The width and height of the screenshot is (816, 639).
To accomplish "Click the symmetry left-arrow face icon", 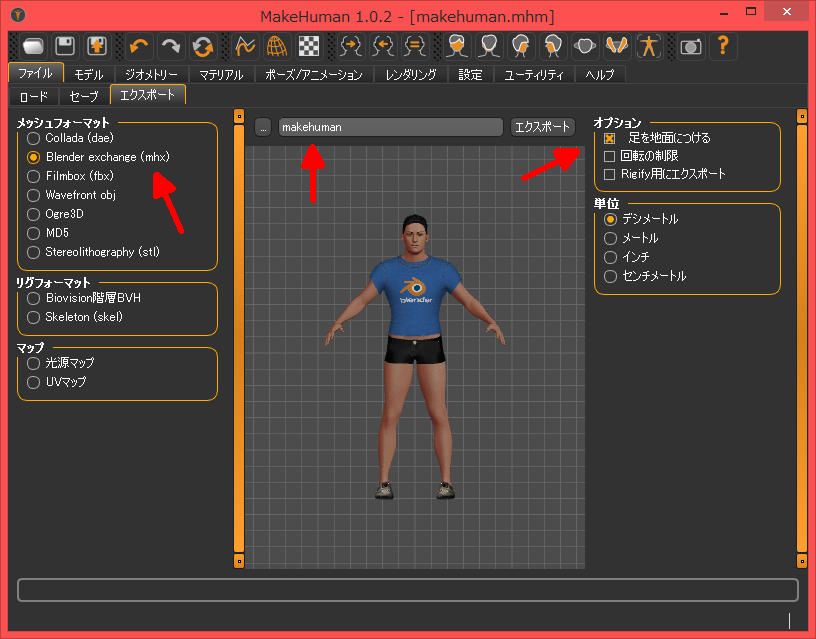I will click(x=382, y=46).
